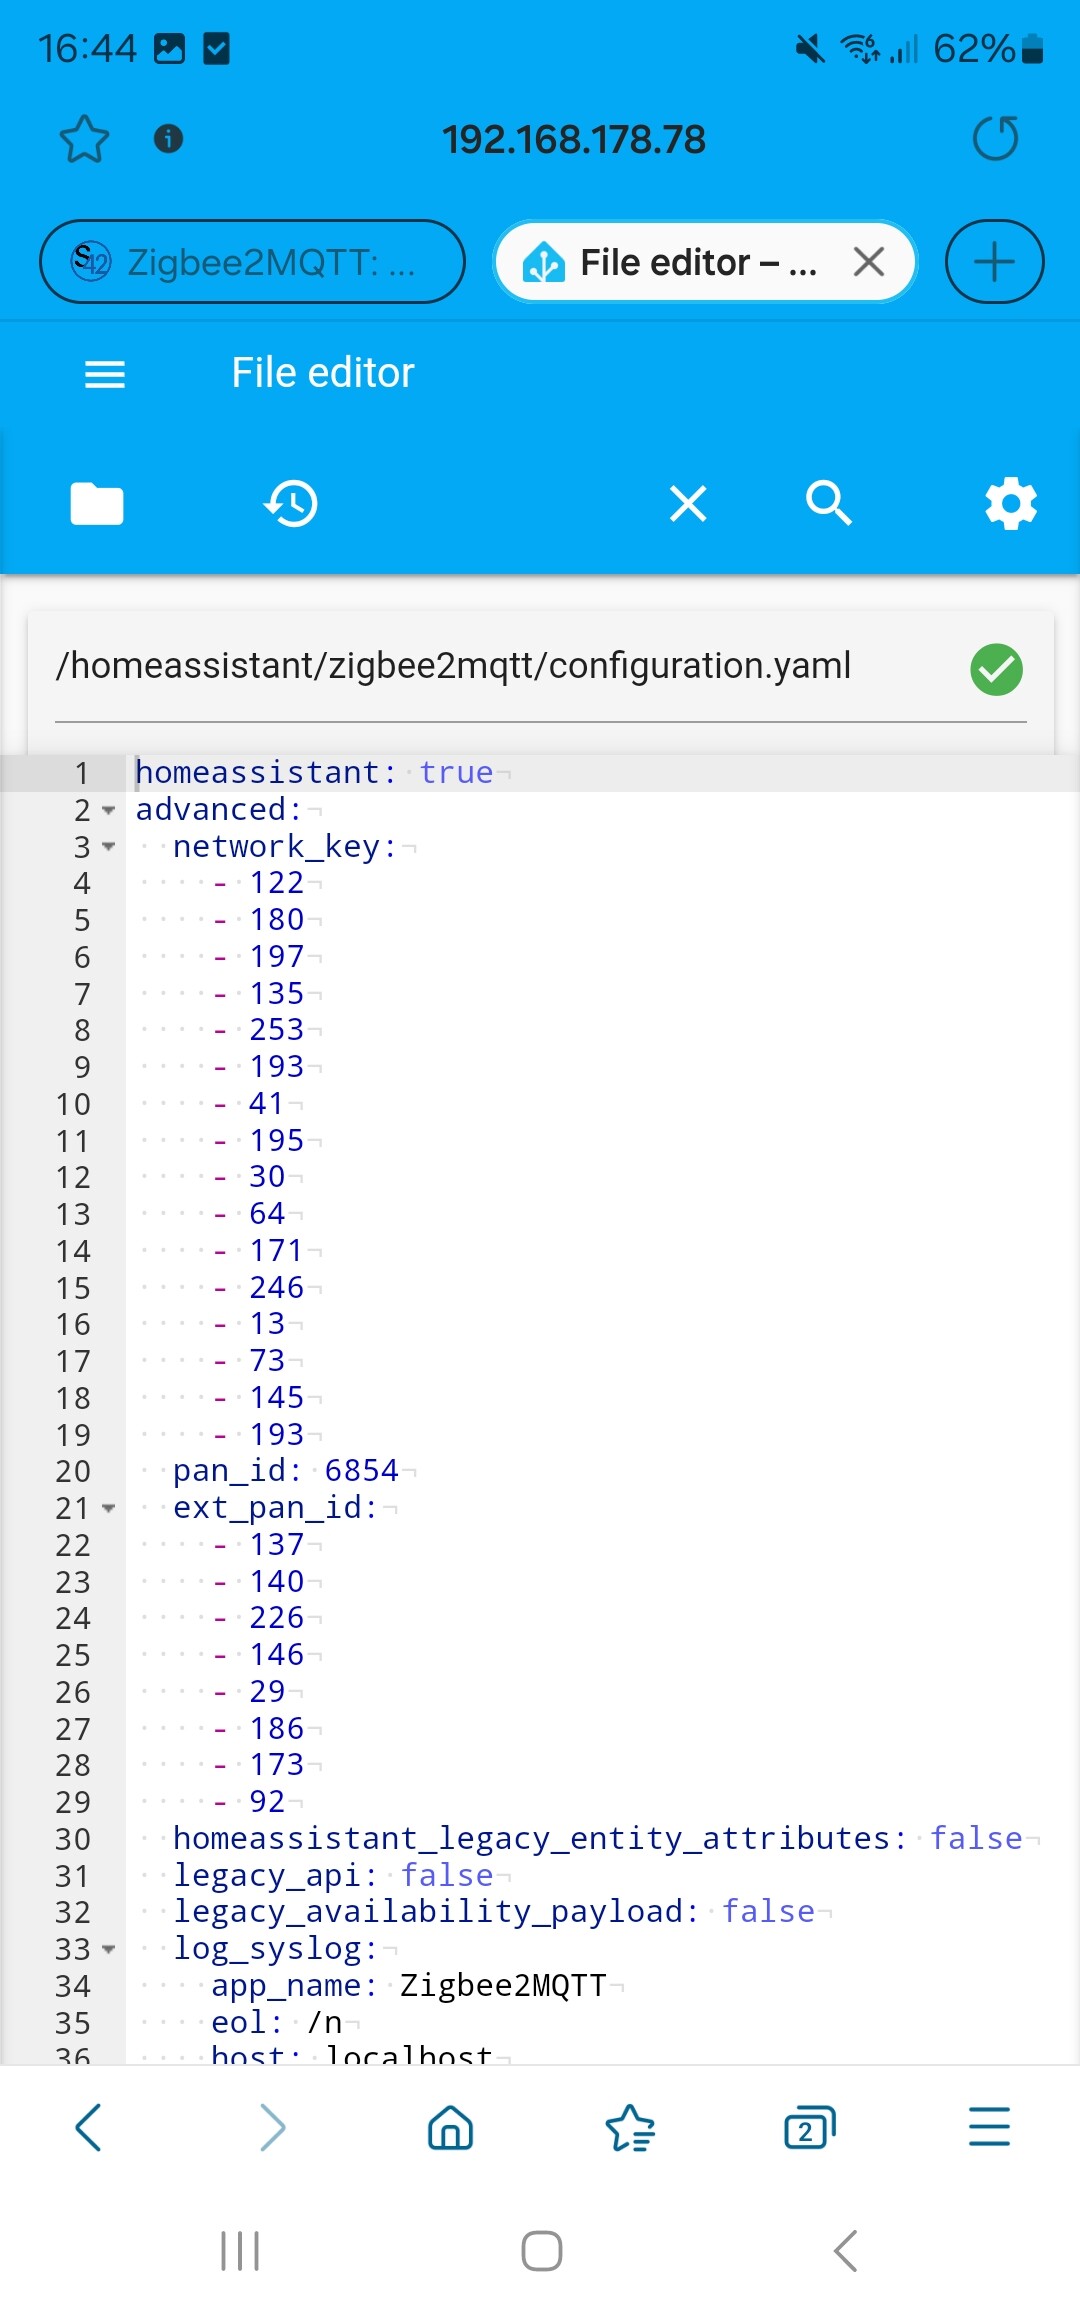
Task: Open the file history clock icon
Action: (291, 503)
